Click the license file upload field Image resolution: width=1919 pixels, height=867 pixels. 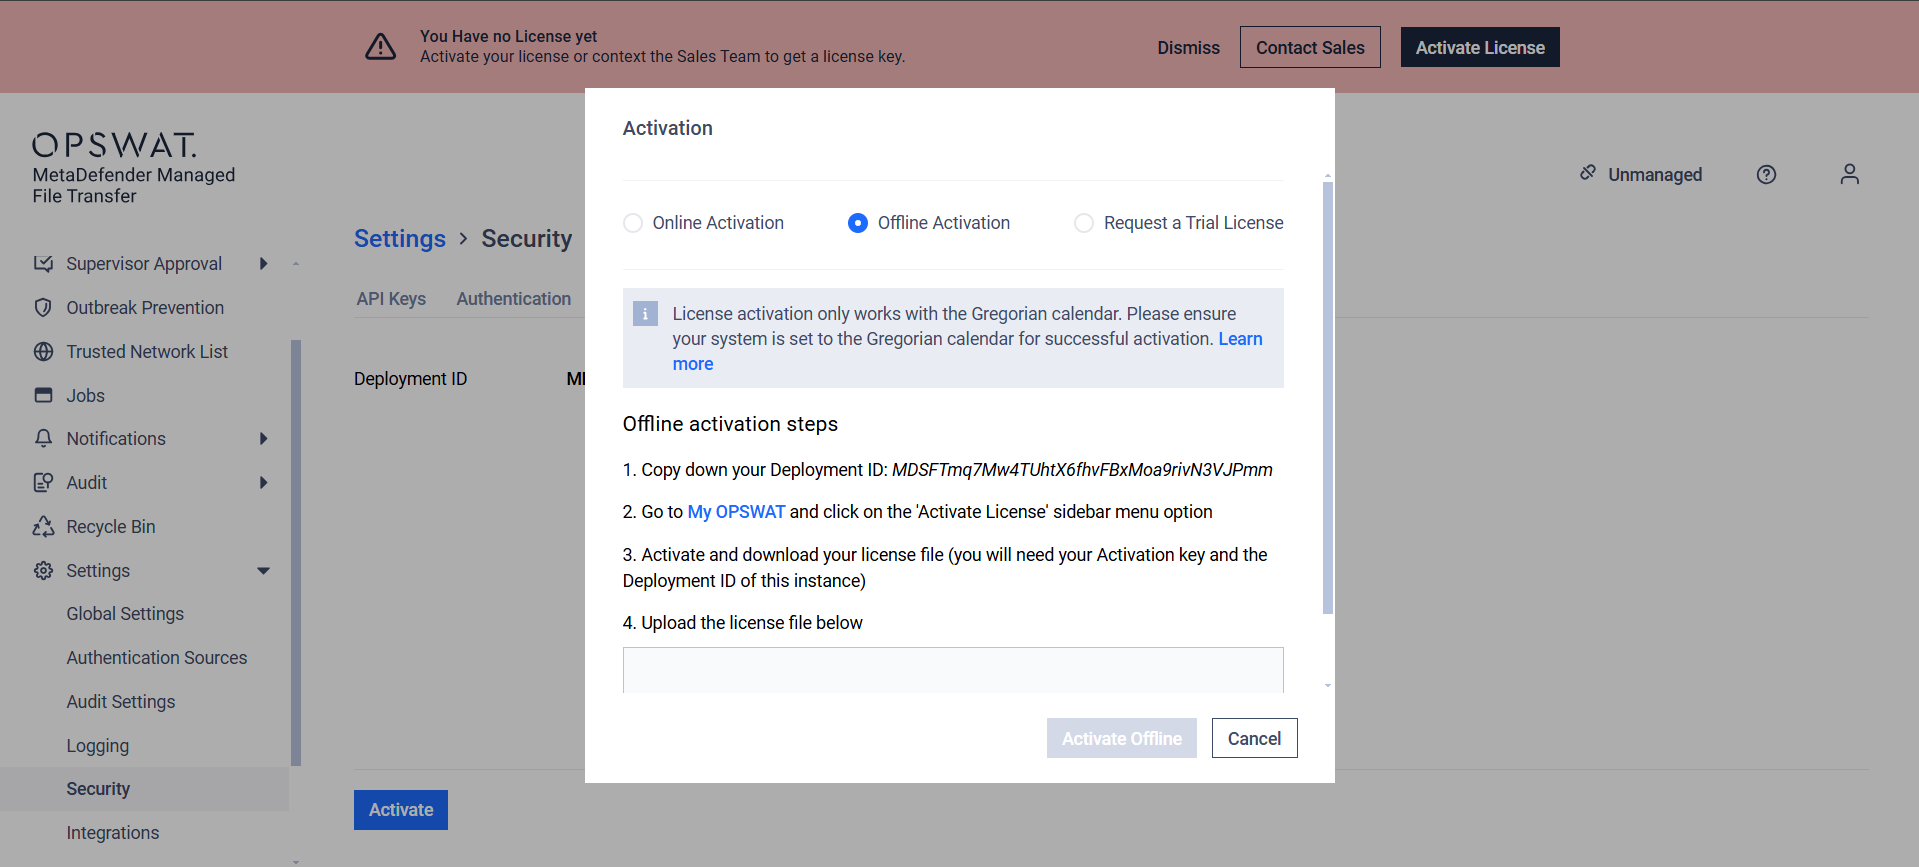coord(953,670)
